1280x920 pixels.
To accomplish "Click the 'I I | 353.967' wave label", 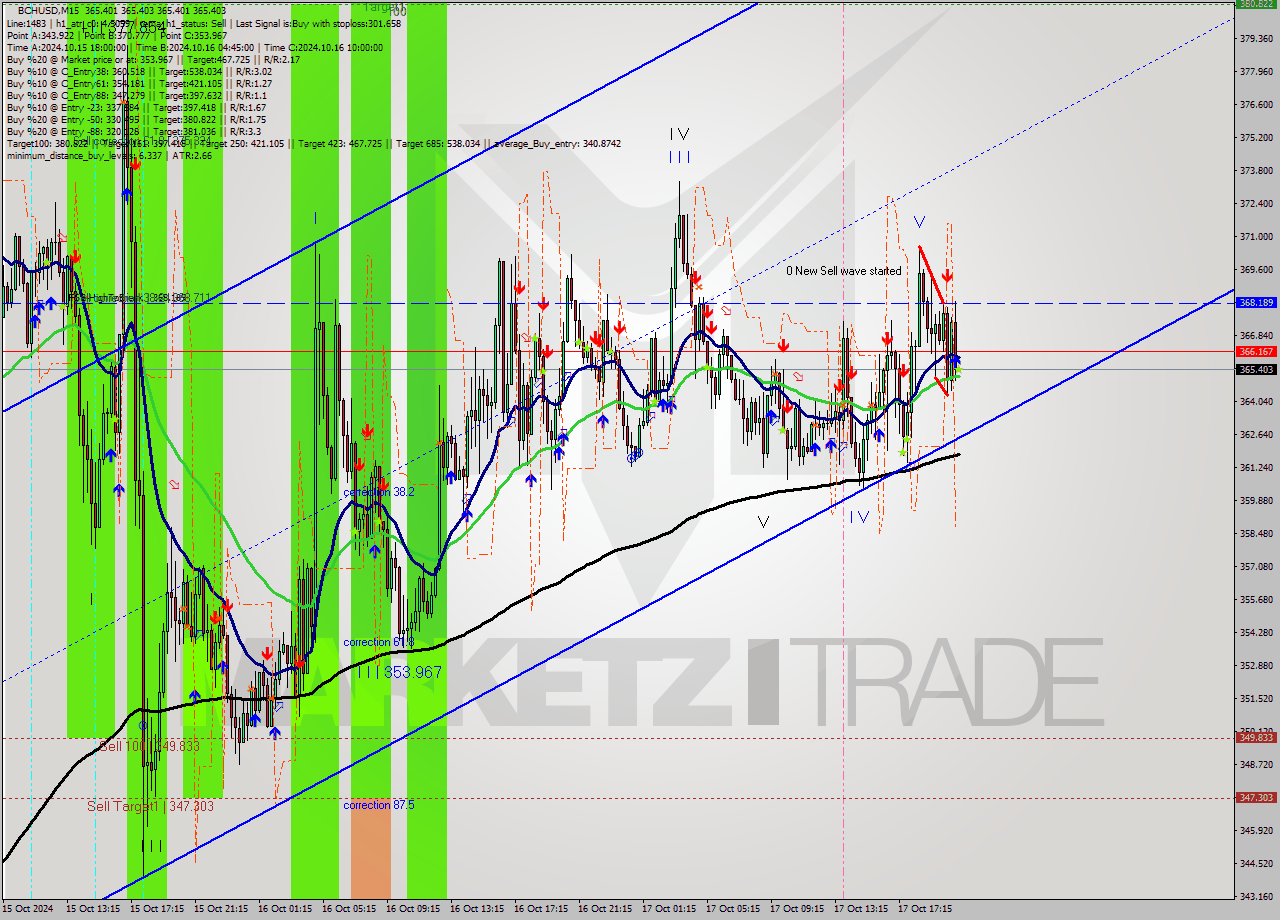I will point(399,672).
